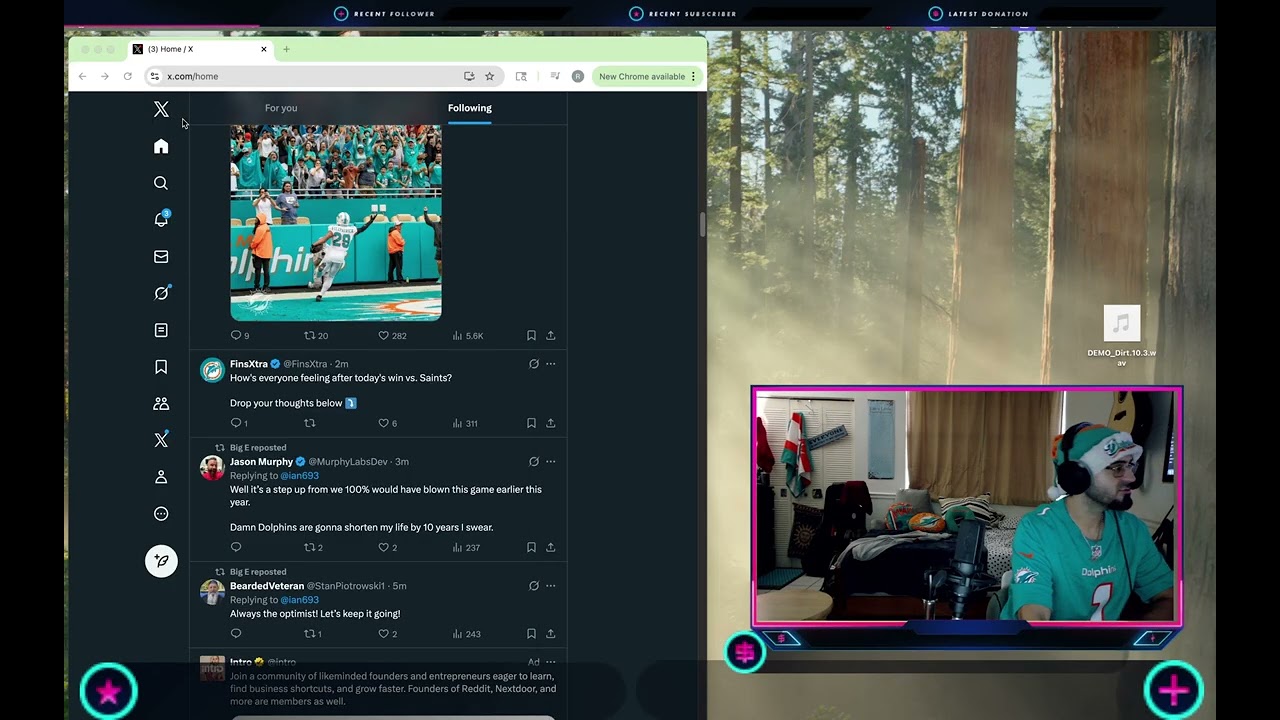This screenshot has height=720, width=1280.
Task: View analytics of the 5.6K views post
Action: point(468,336)
